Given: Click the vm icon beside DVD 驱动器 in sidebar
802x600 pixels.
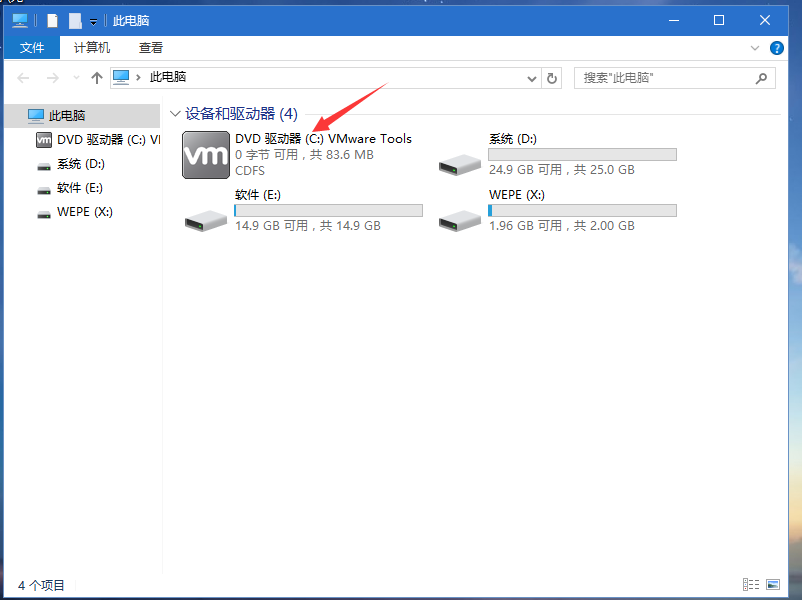Looking at the screenshot, I should (x=44, y=140).
